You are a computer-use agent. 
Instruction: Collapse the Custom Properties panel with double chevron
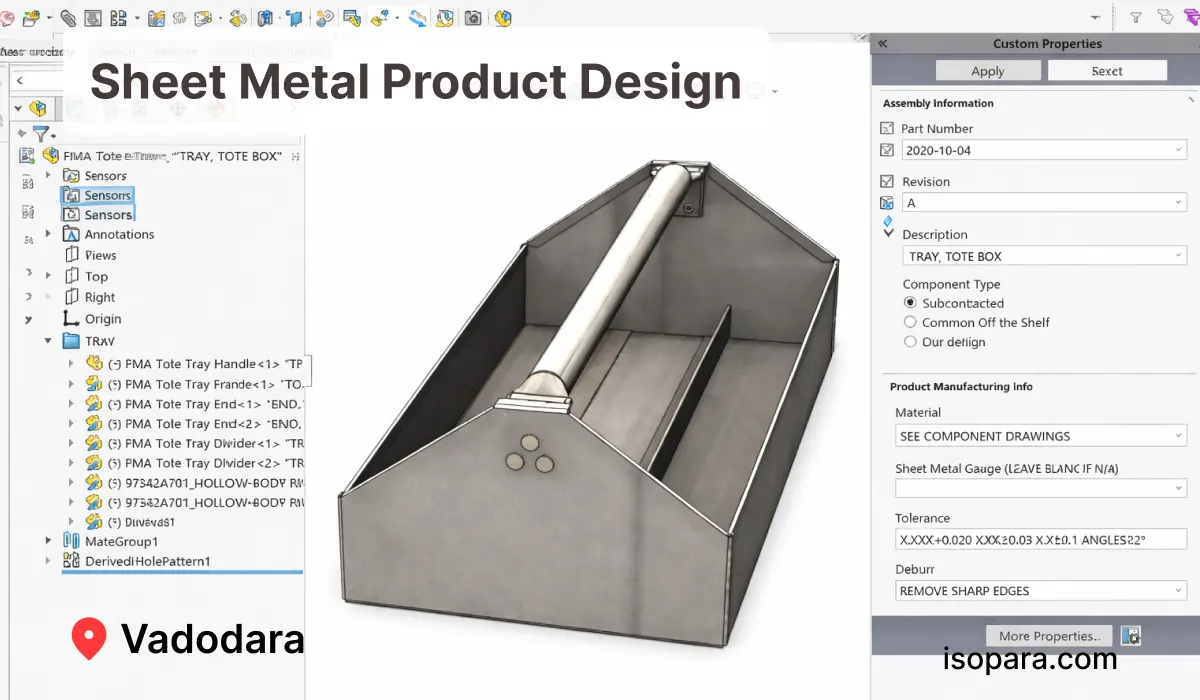[882, 44]
